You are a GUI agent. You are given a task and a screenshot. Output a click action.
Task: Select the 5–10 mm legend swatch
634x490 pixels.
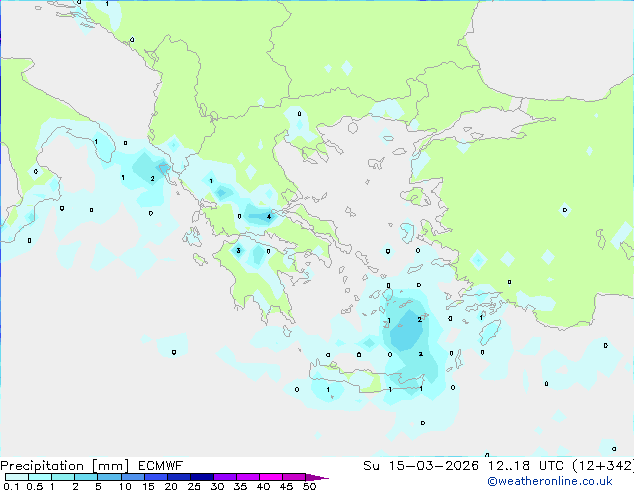tap(109, 477)
